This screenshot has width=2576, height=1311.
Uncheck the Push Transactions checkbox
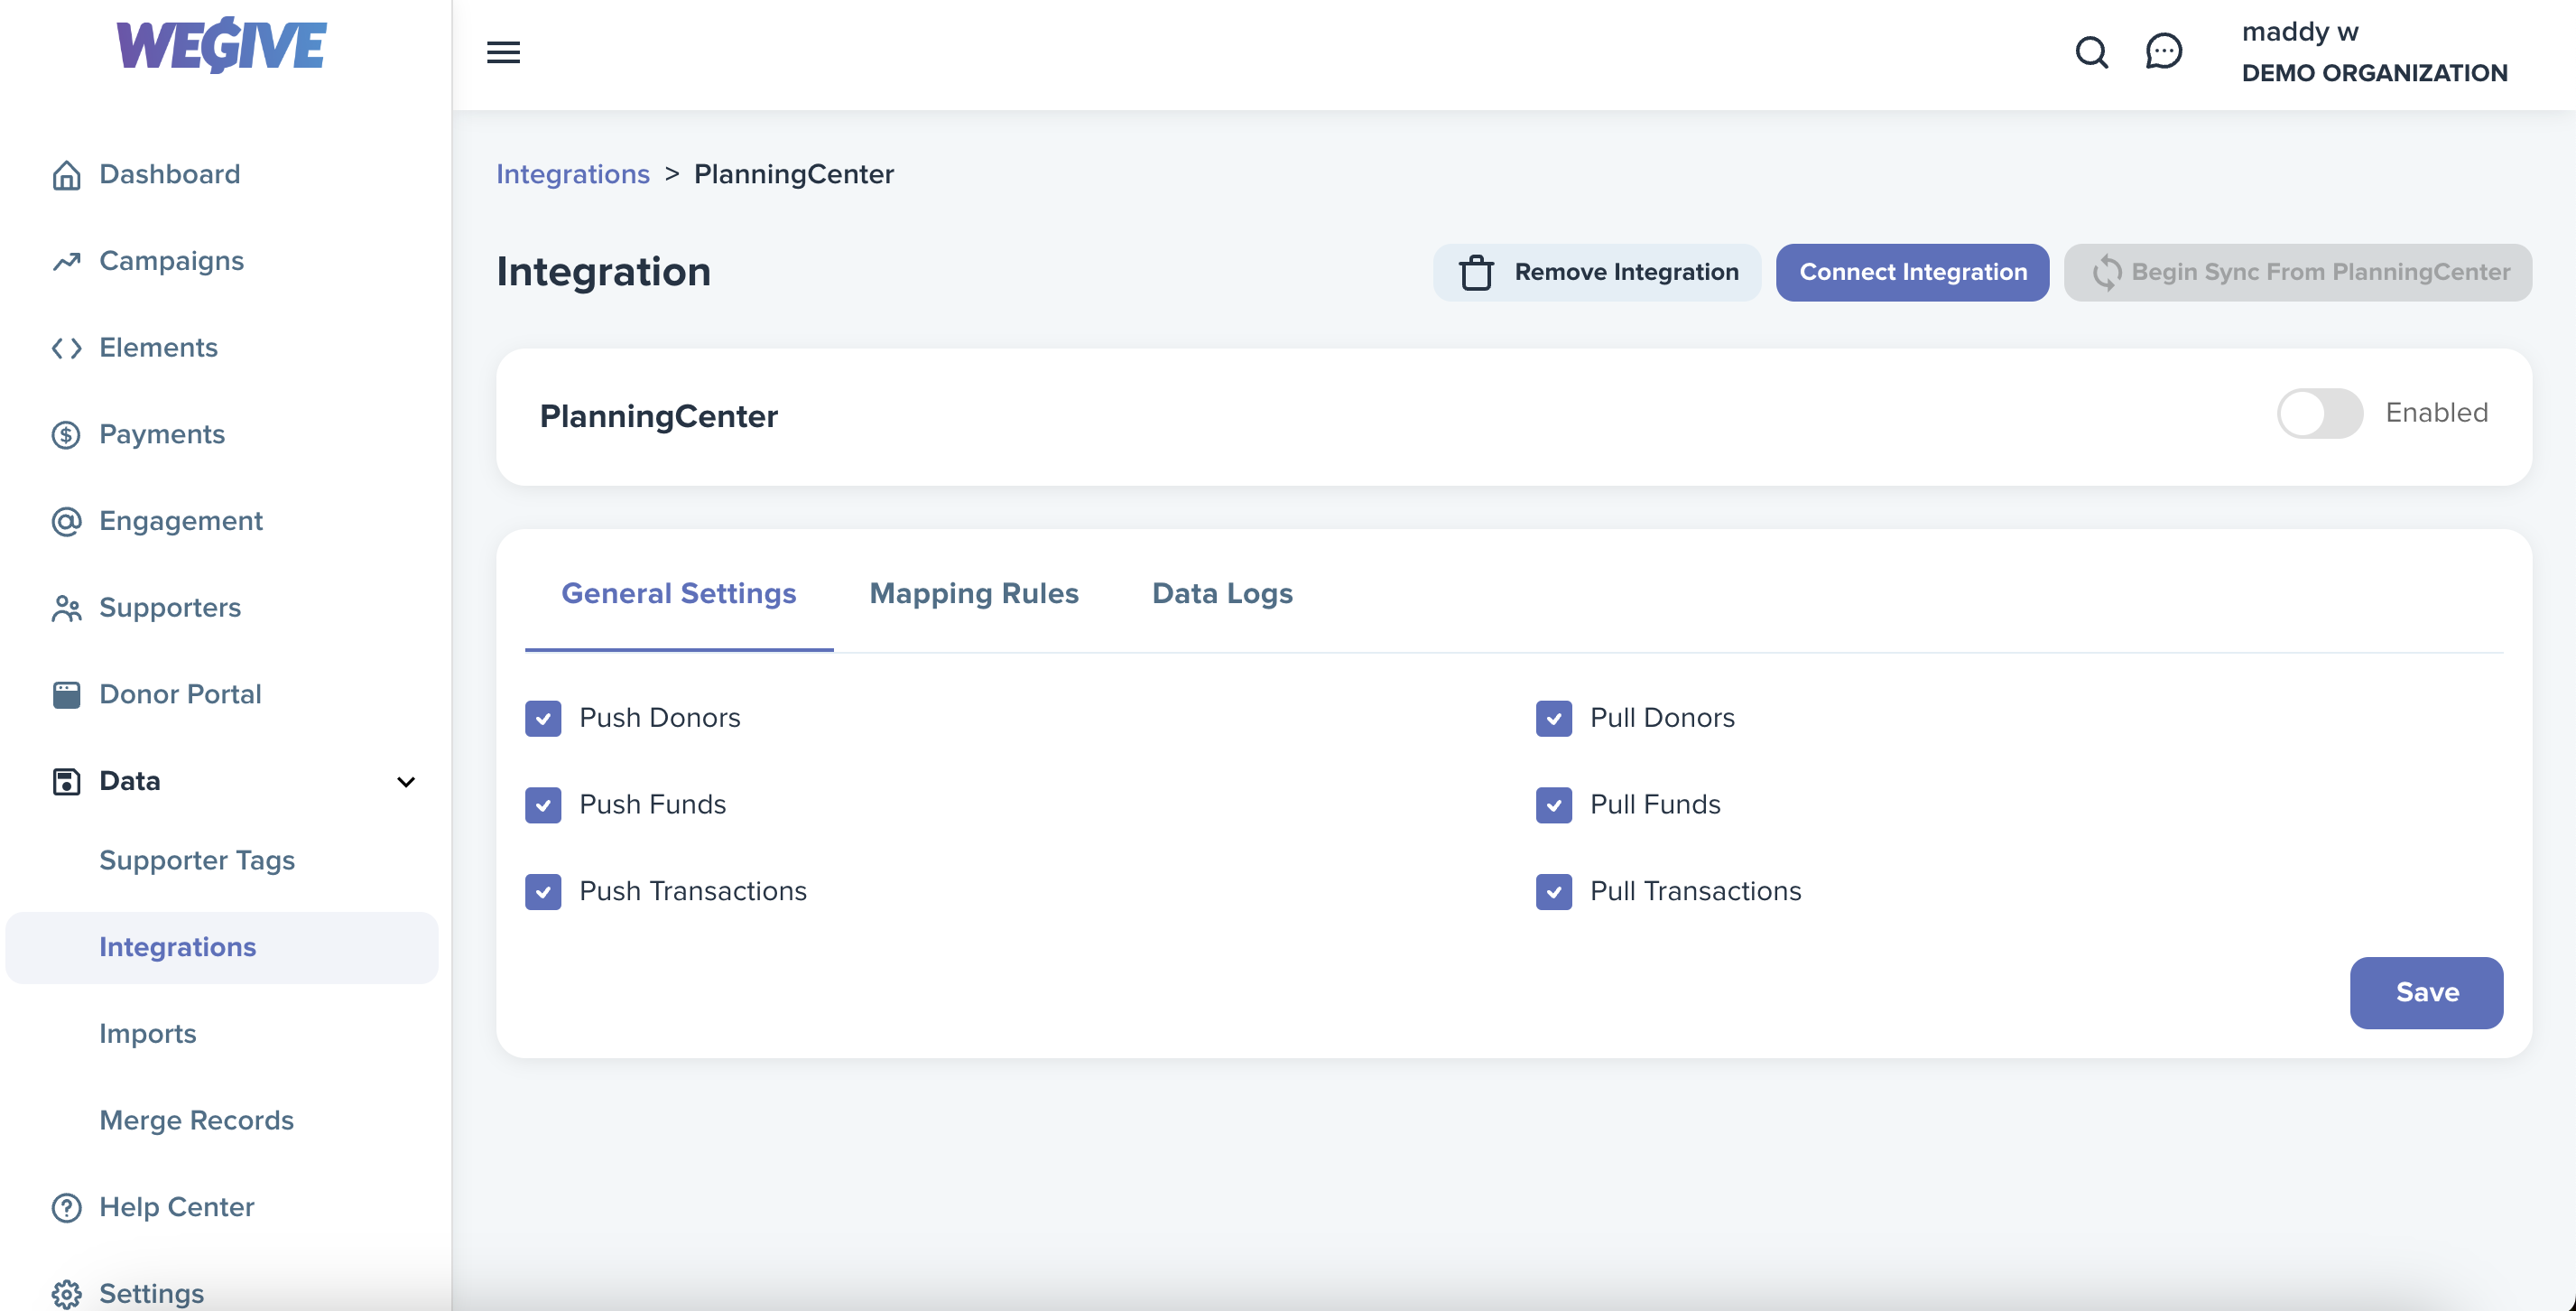tap(543, 892)
